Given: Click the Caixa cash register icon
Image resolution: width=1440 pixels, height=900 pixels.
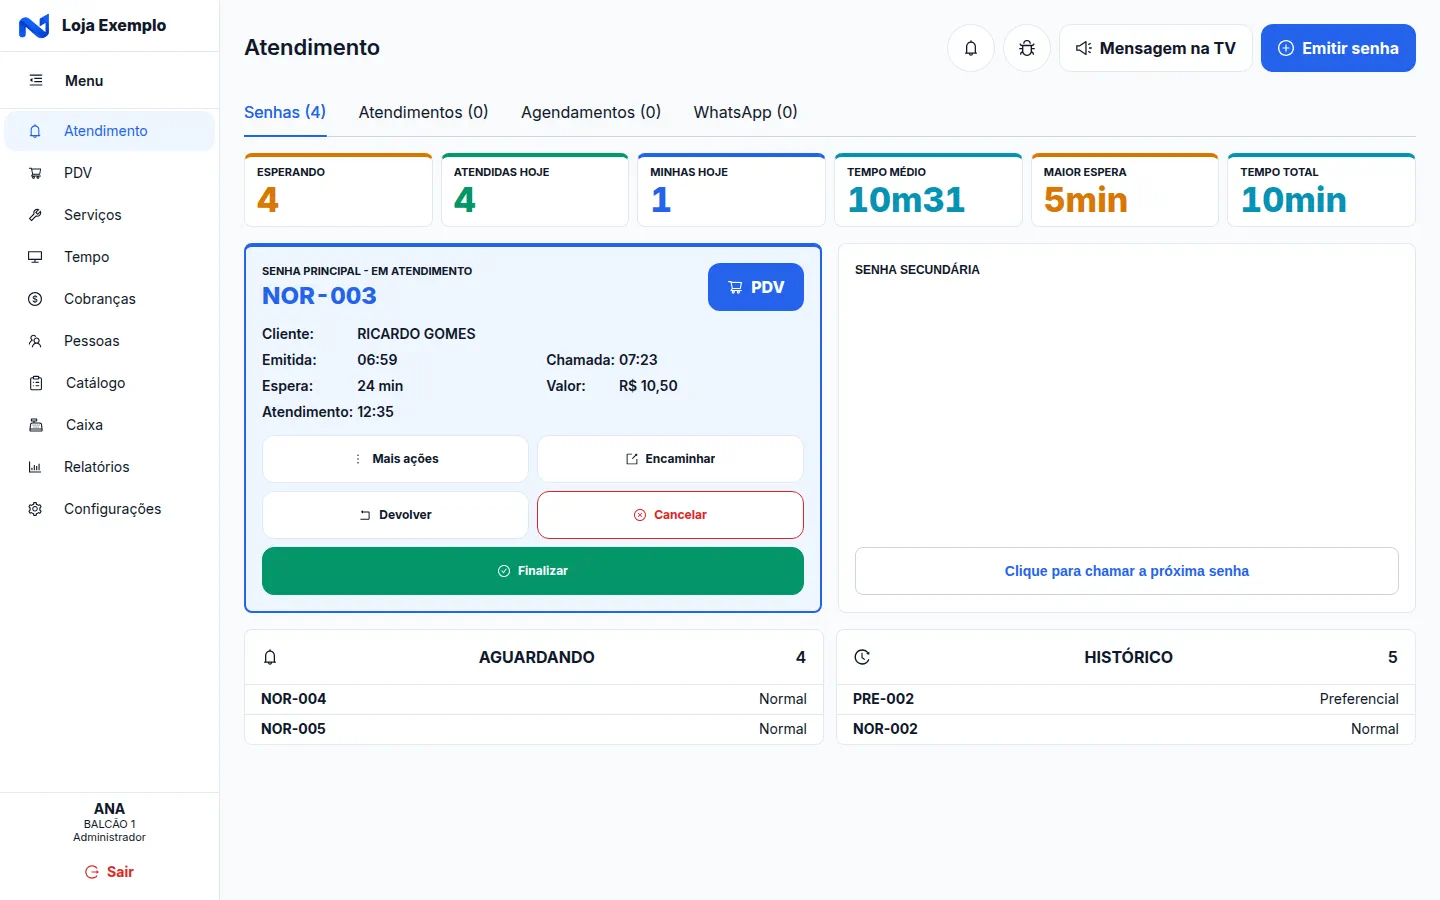Looking at the screenshot, I should pos(36,425).
